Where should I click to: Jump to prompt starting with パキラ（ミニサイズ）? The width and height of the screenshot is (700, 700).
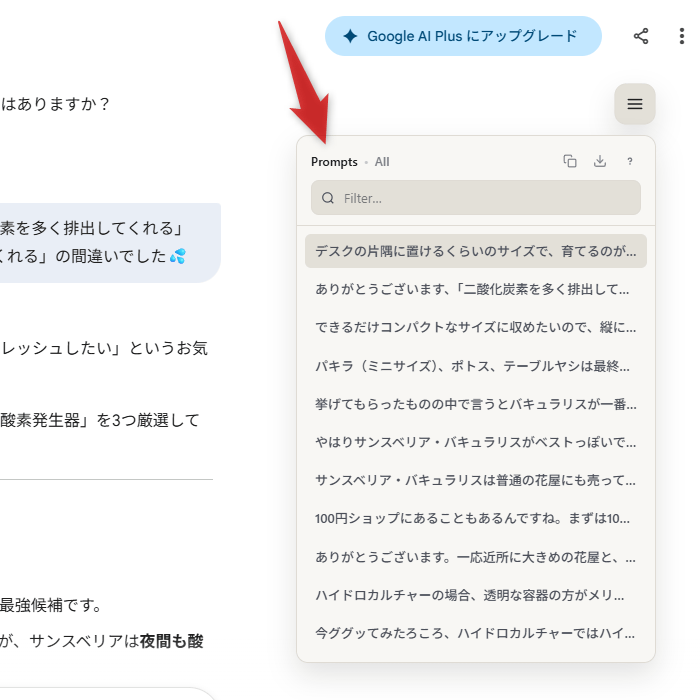[476, 366]
